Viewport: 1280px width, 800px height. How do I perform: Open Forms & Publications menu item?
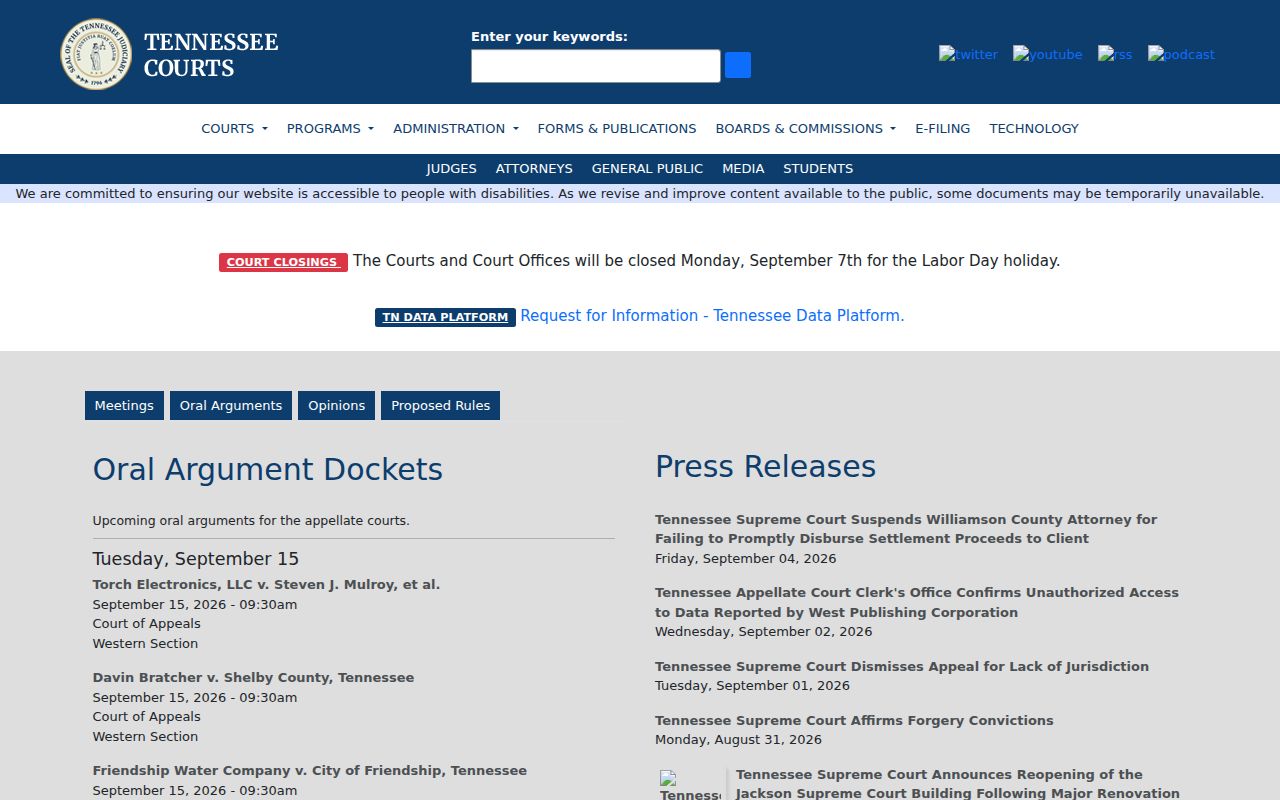[617, 128]
